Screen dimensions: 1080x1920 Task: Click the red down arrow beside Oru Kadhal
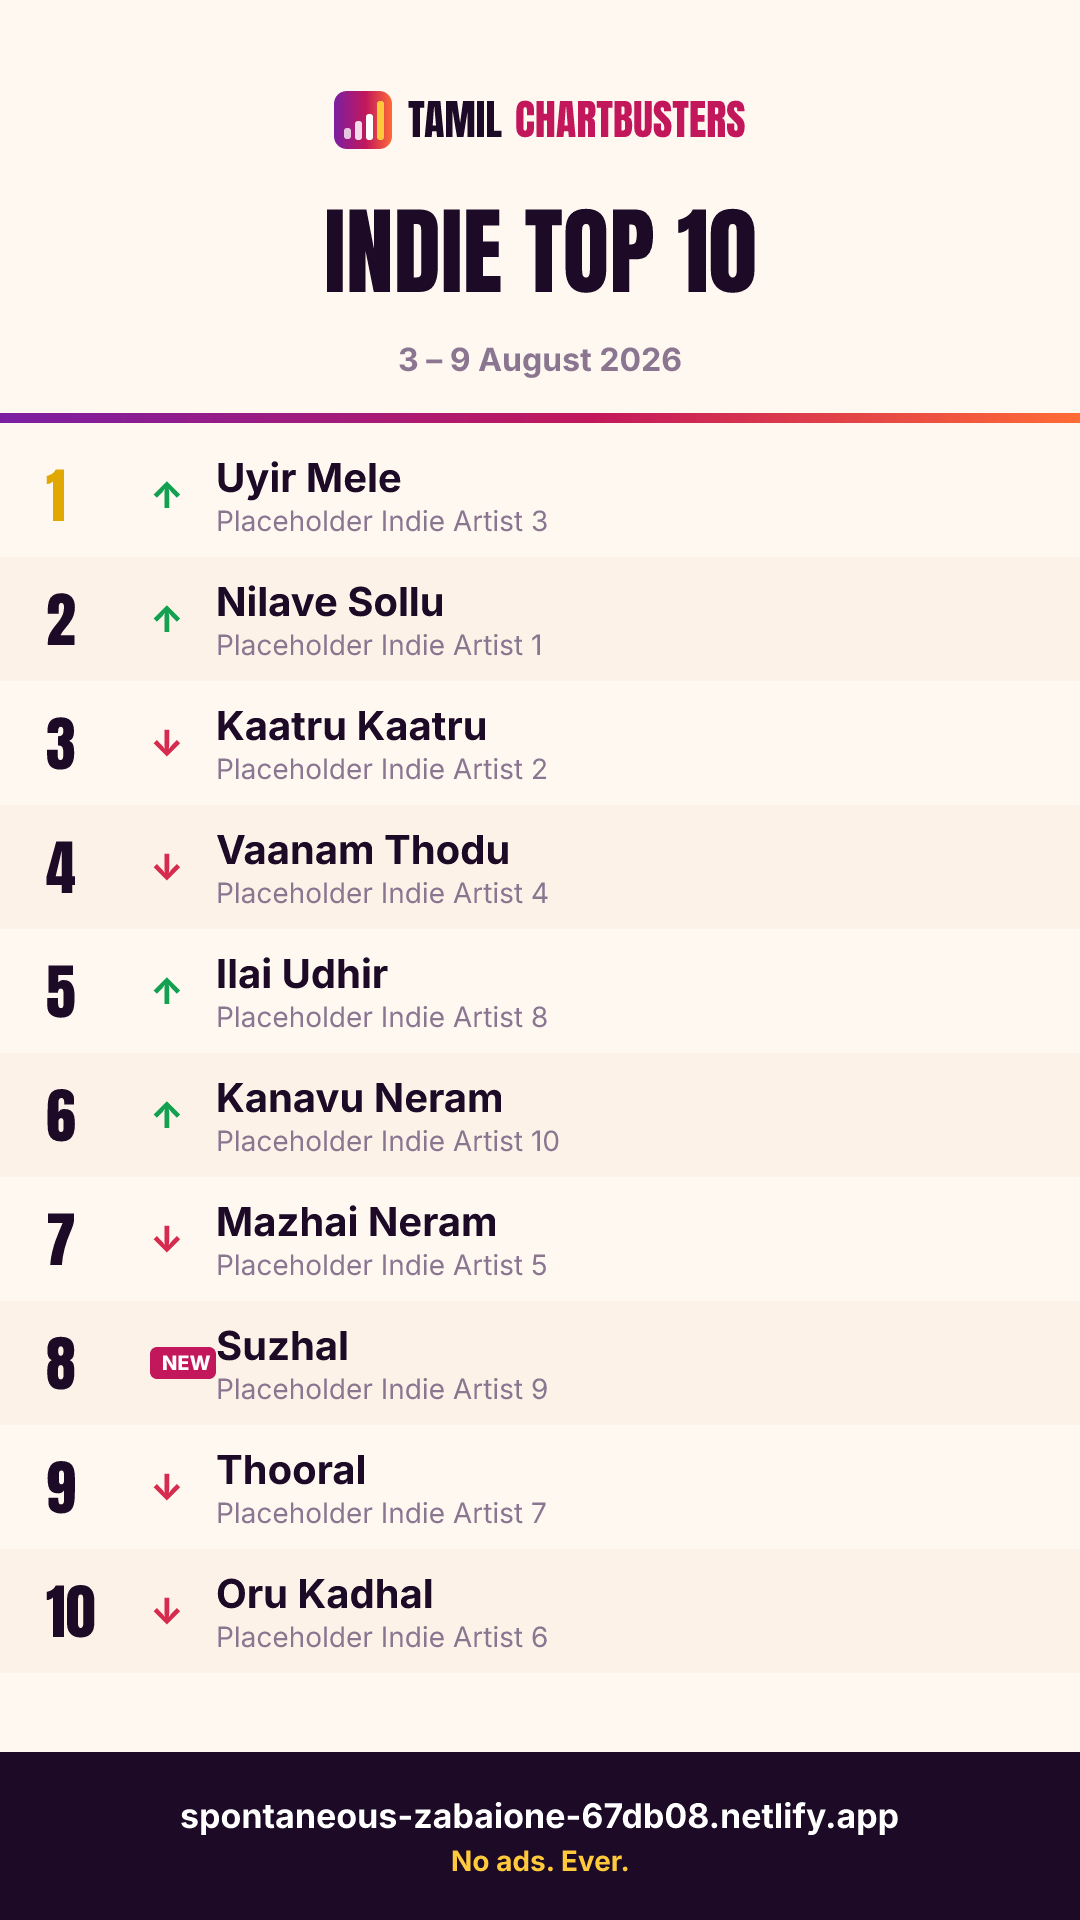167,1611
